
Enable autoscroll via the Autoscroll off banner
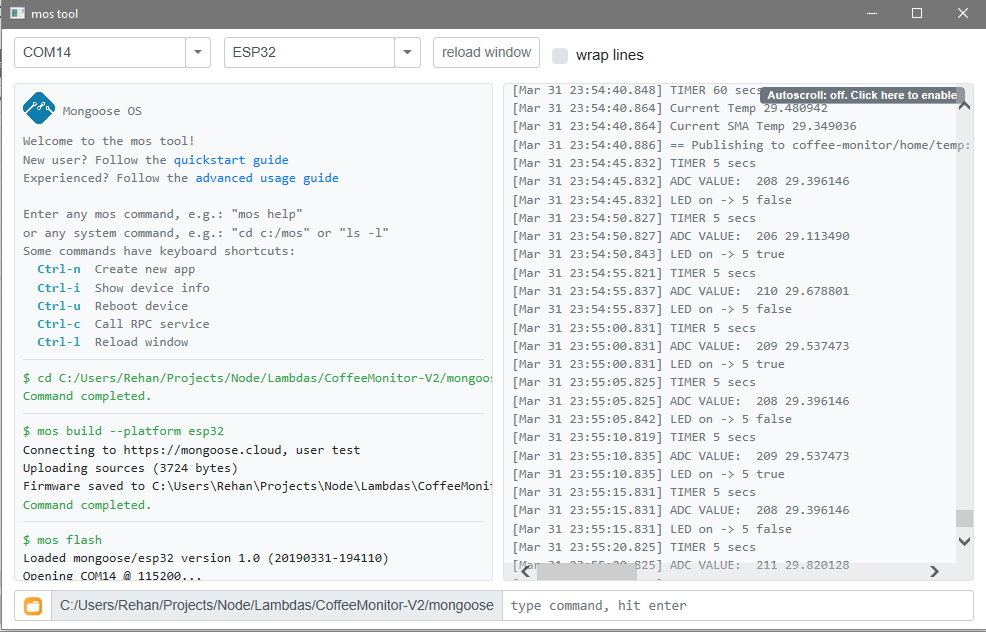pos(862,95)
